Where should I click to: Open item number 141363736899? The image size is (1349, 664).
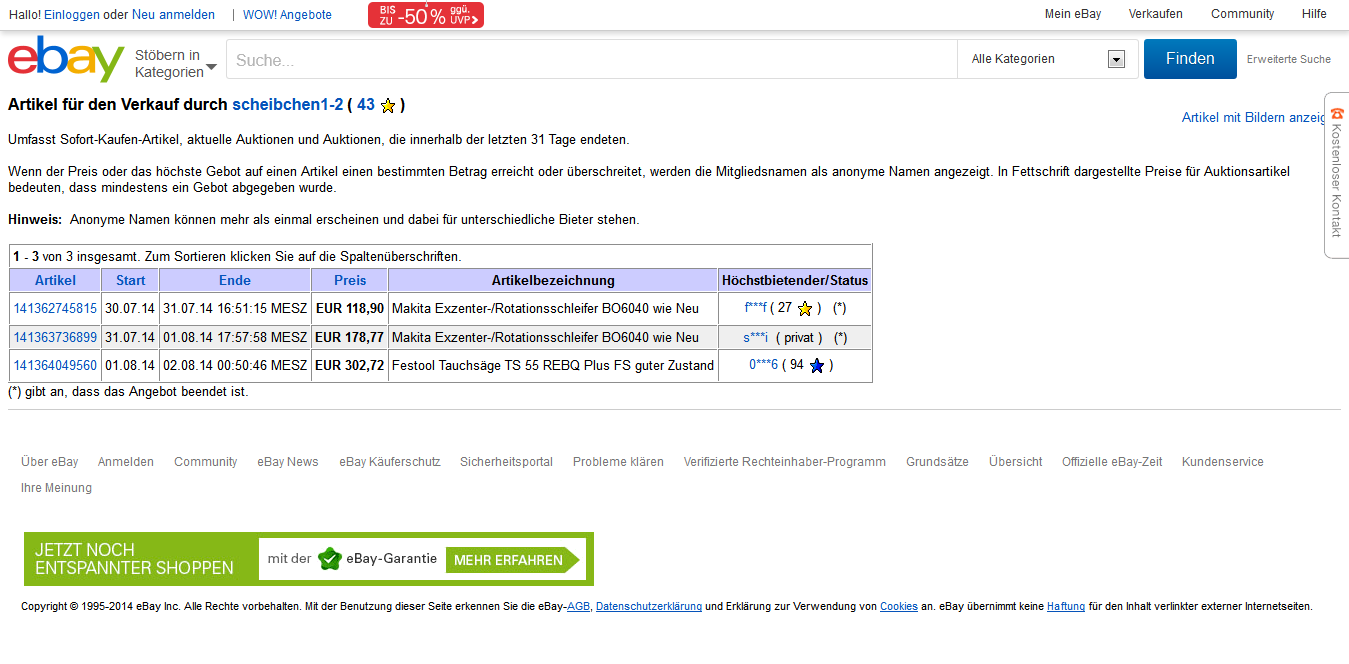click(x=55, y=338)
